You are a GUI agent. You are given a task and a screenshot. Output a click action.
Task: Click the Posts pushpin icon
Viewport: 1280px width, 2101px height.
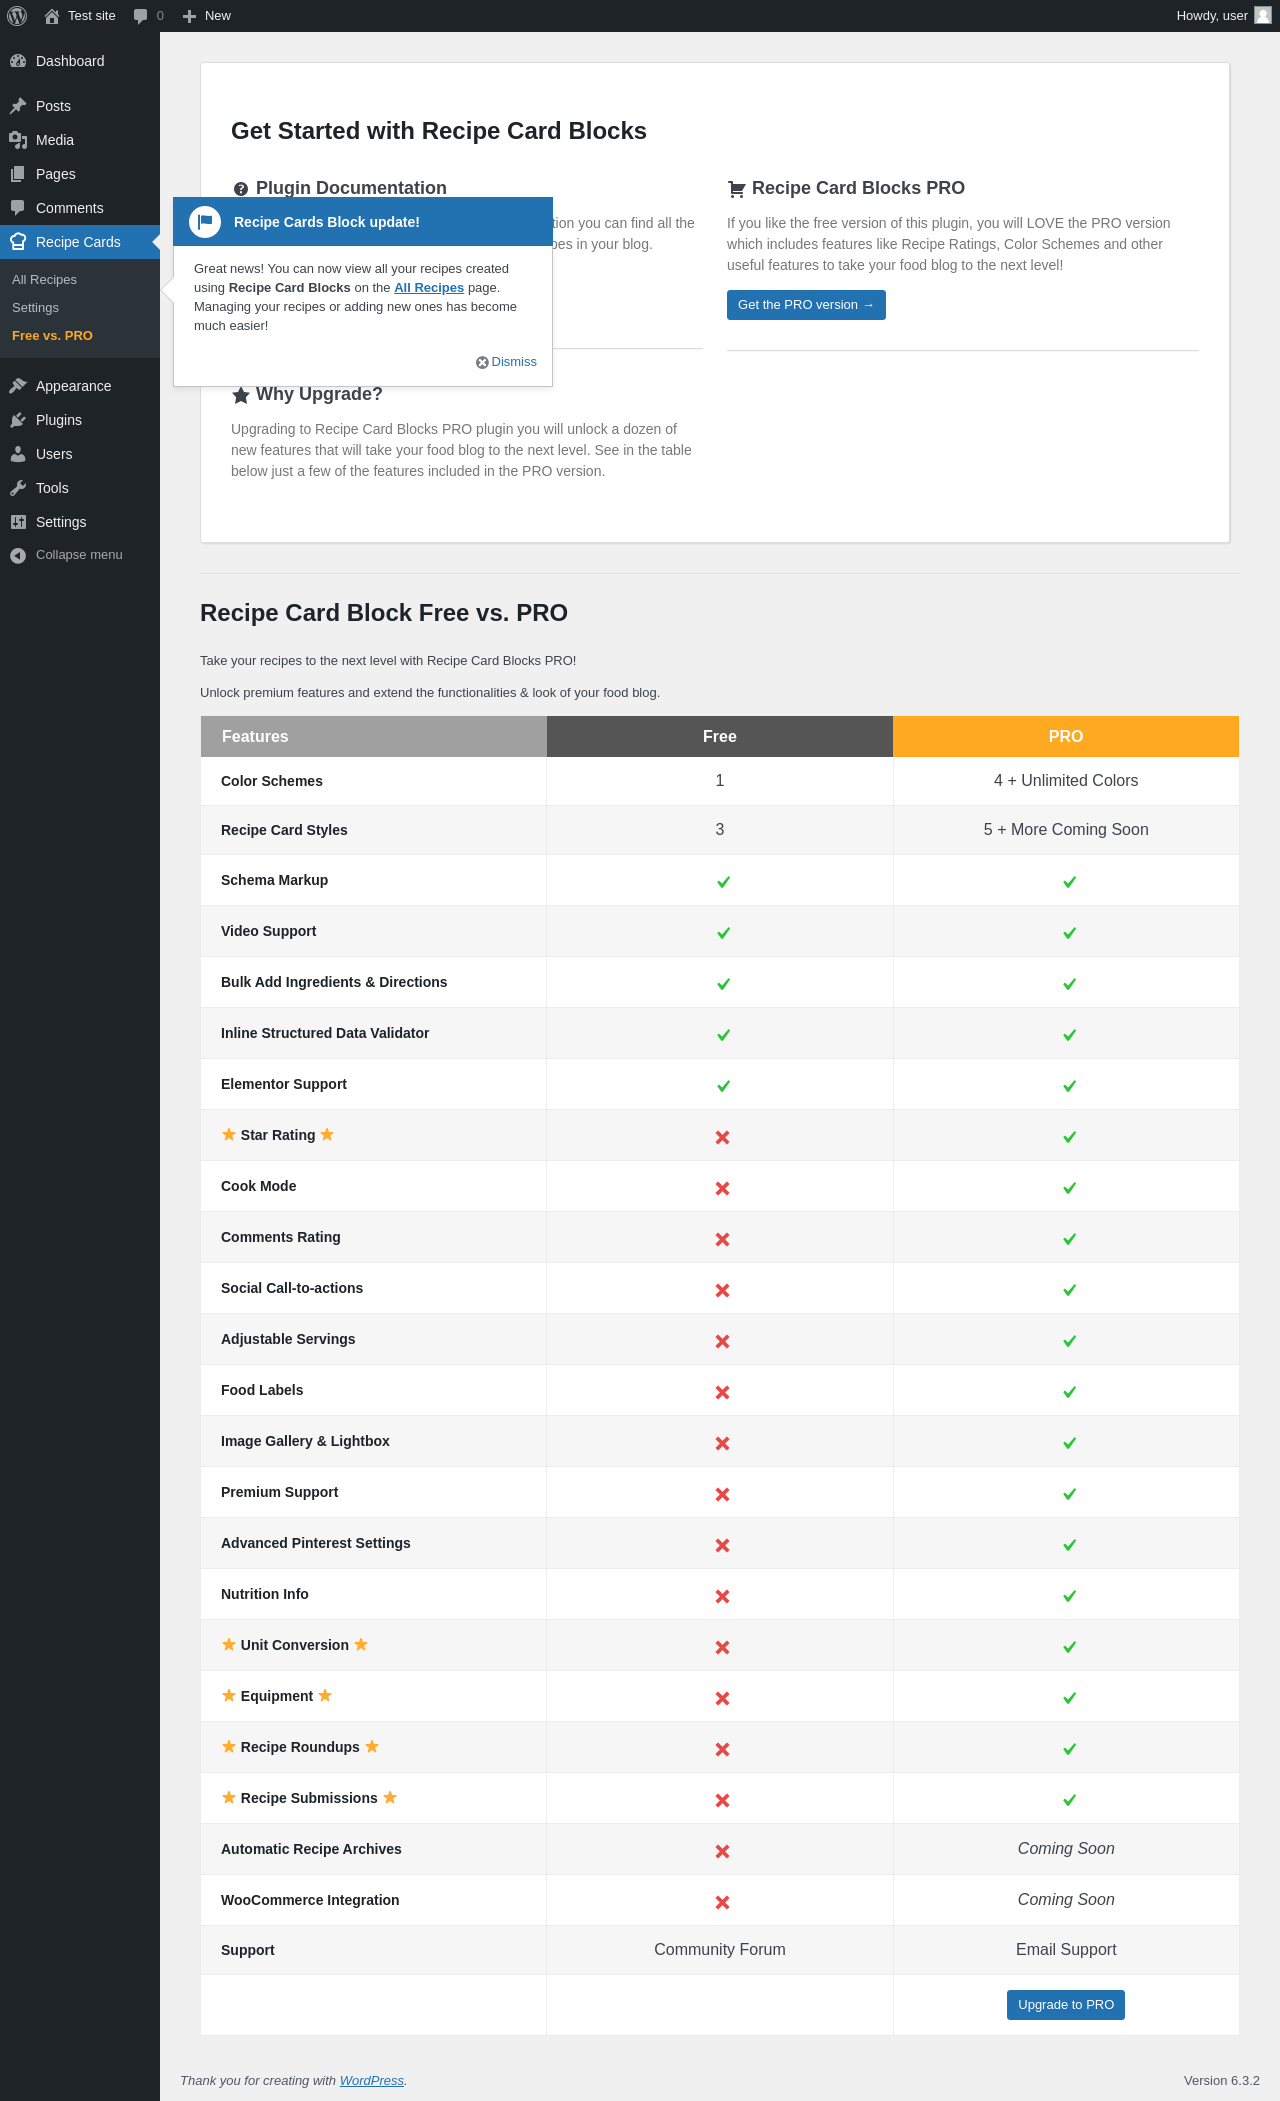pos(18,106)
